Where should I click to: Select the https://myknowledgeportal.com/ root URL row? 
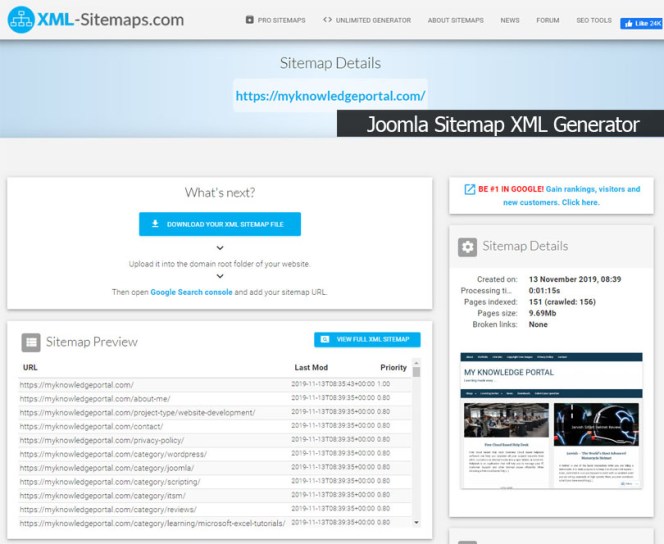(x=215, y=385)
